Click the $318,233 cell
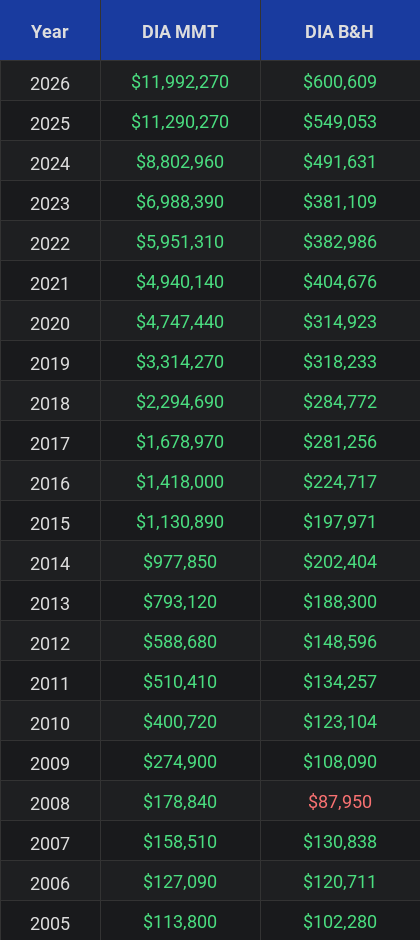 pyautogui.click(x=340, y=362)
